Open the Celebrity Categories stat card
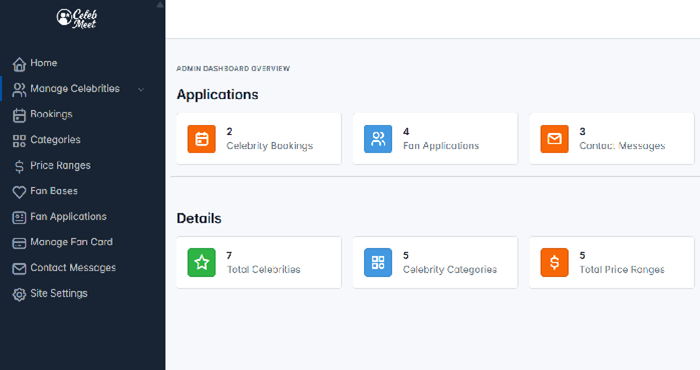Screen dimensions: 700x370 435,262
